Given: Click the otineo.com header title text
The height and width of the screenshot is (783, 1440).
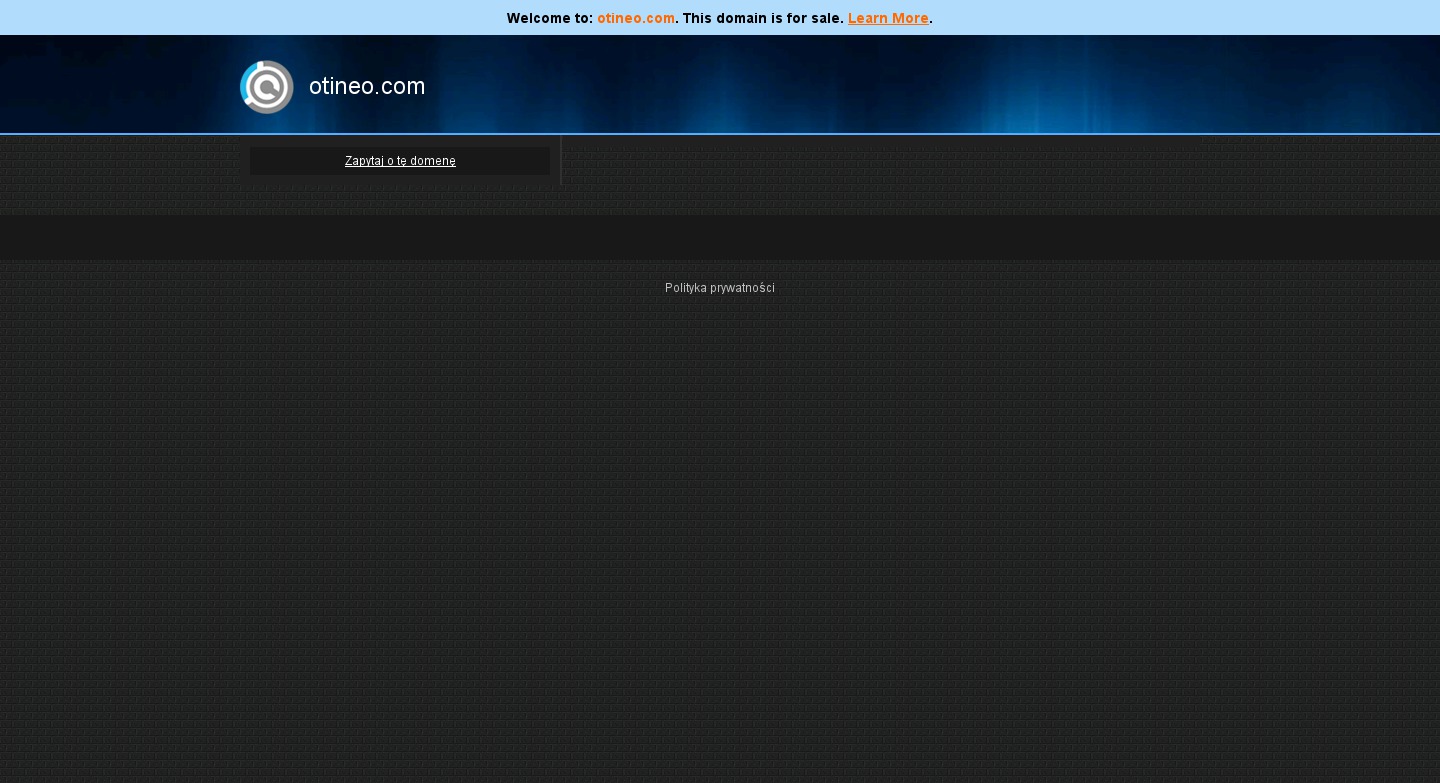Looking at the screenshot, I should click(367, 87).
